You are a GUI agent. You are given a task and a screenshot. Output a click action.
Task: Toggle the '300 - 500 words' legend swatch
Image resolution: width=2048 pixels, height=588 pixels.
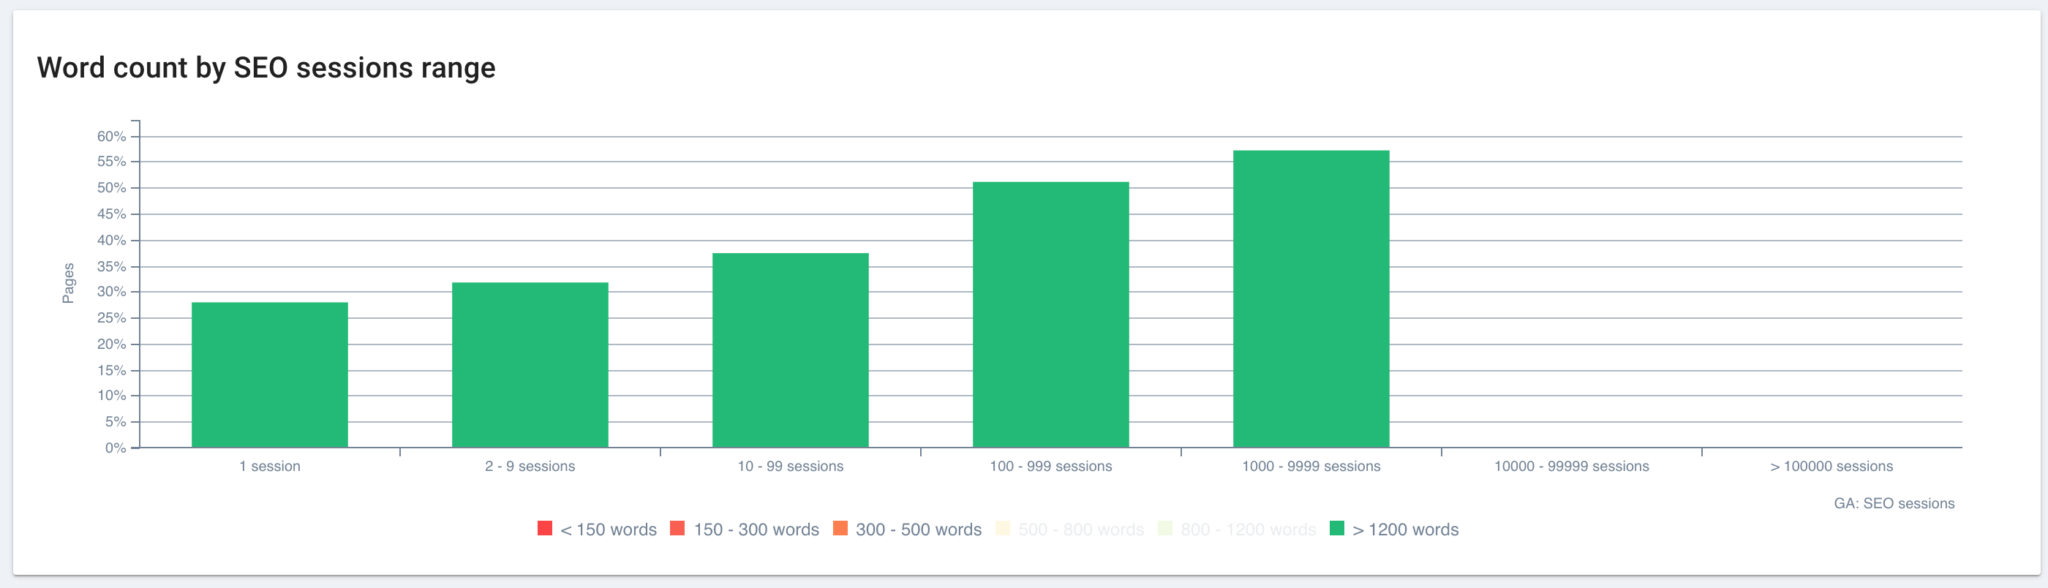pyautogui.click(x=840, y=528)
